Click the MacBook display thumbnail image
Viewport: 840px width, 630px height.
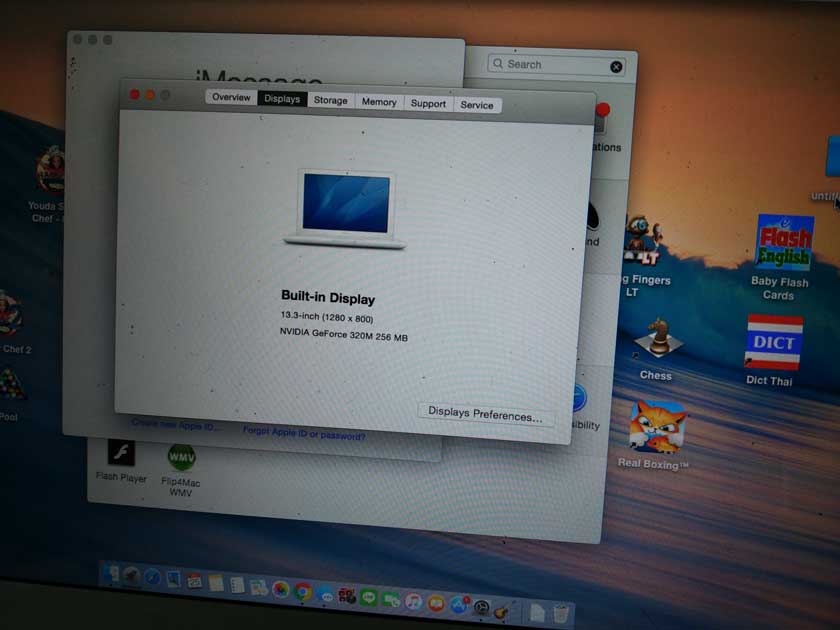click(x=346, y=209)
